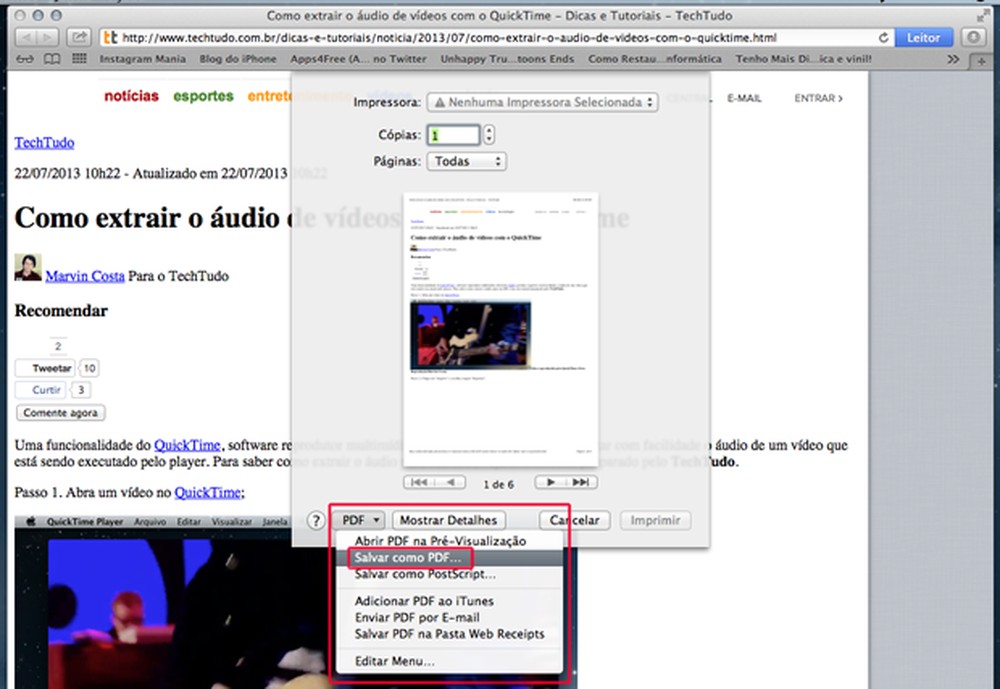Open the QuickTime link in Passo 1
The height and width of the screenshot is (689, 1000).
[207, 493]
